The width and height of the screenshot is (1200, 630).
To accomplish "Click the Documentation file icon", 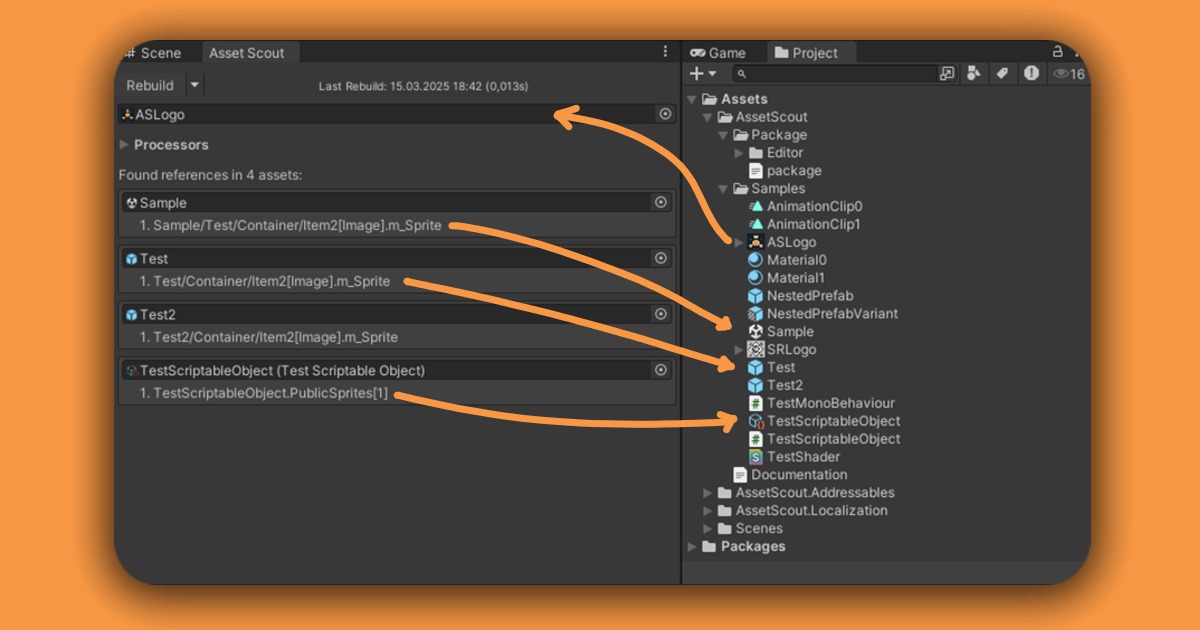I will tap(740, 475).
